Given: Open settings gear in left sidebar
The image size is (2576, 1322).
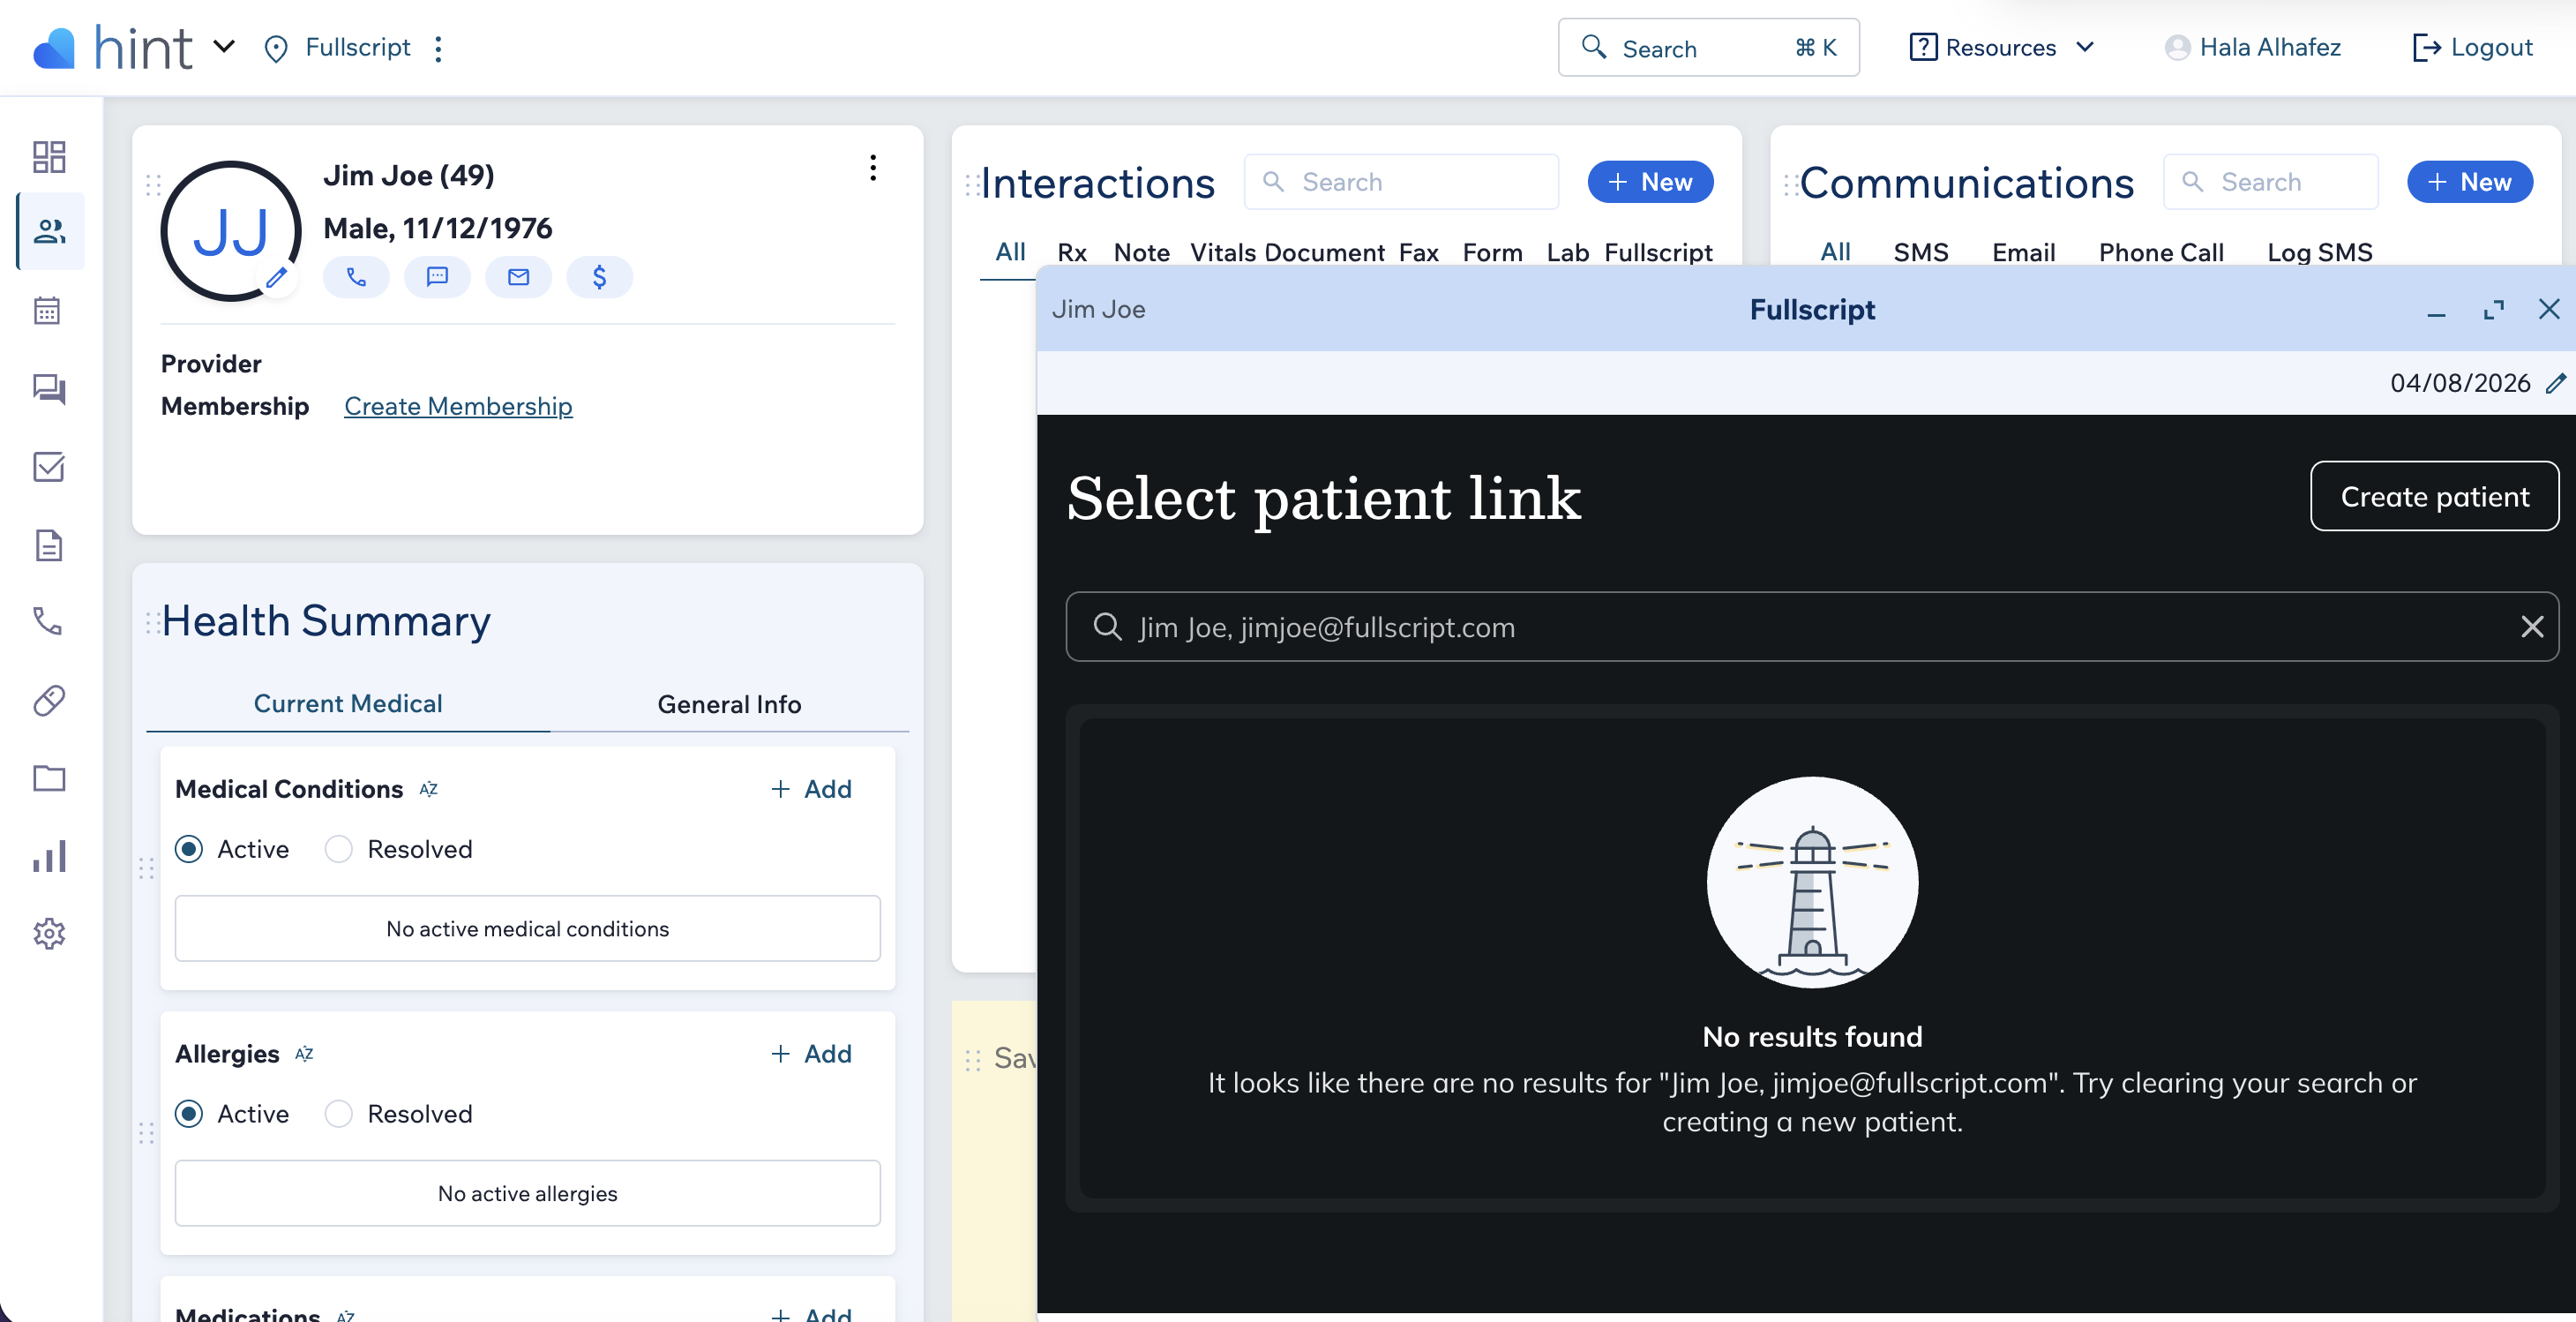Looking at the screenshot, I should [x=48, y=934].
